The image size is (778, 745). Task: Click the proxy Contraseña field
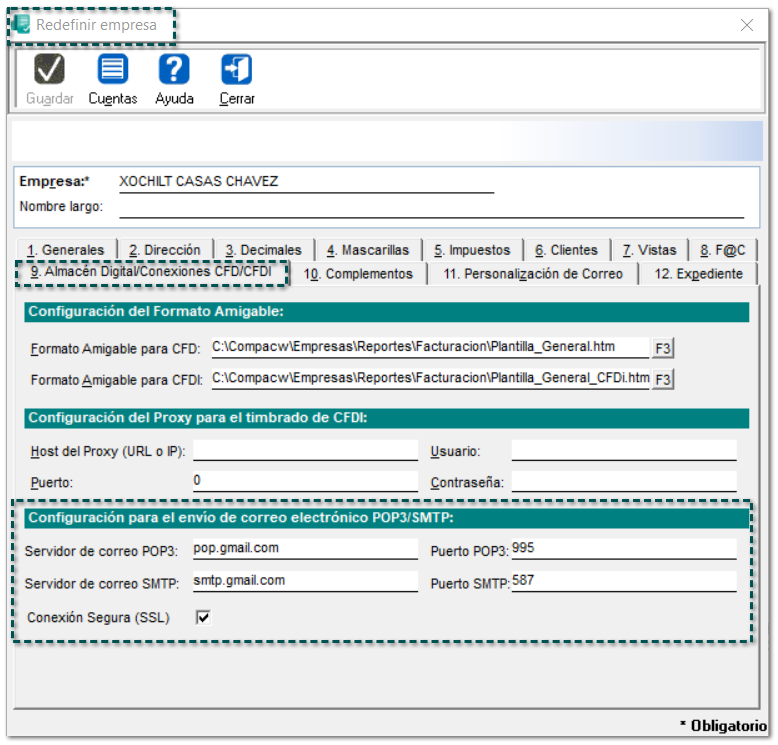[x=623, y=482]
